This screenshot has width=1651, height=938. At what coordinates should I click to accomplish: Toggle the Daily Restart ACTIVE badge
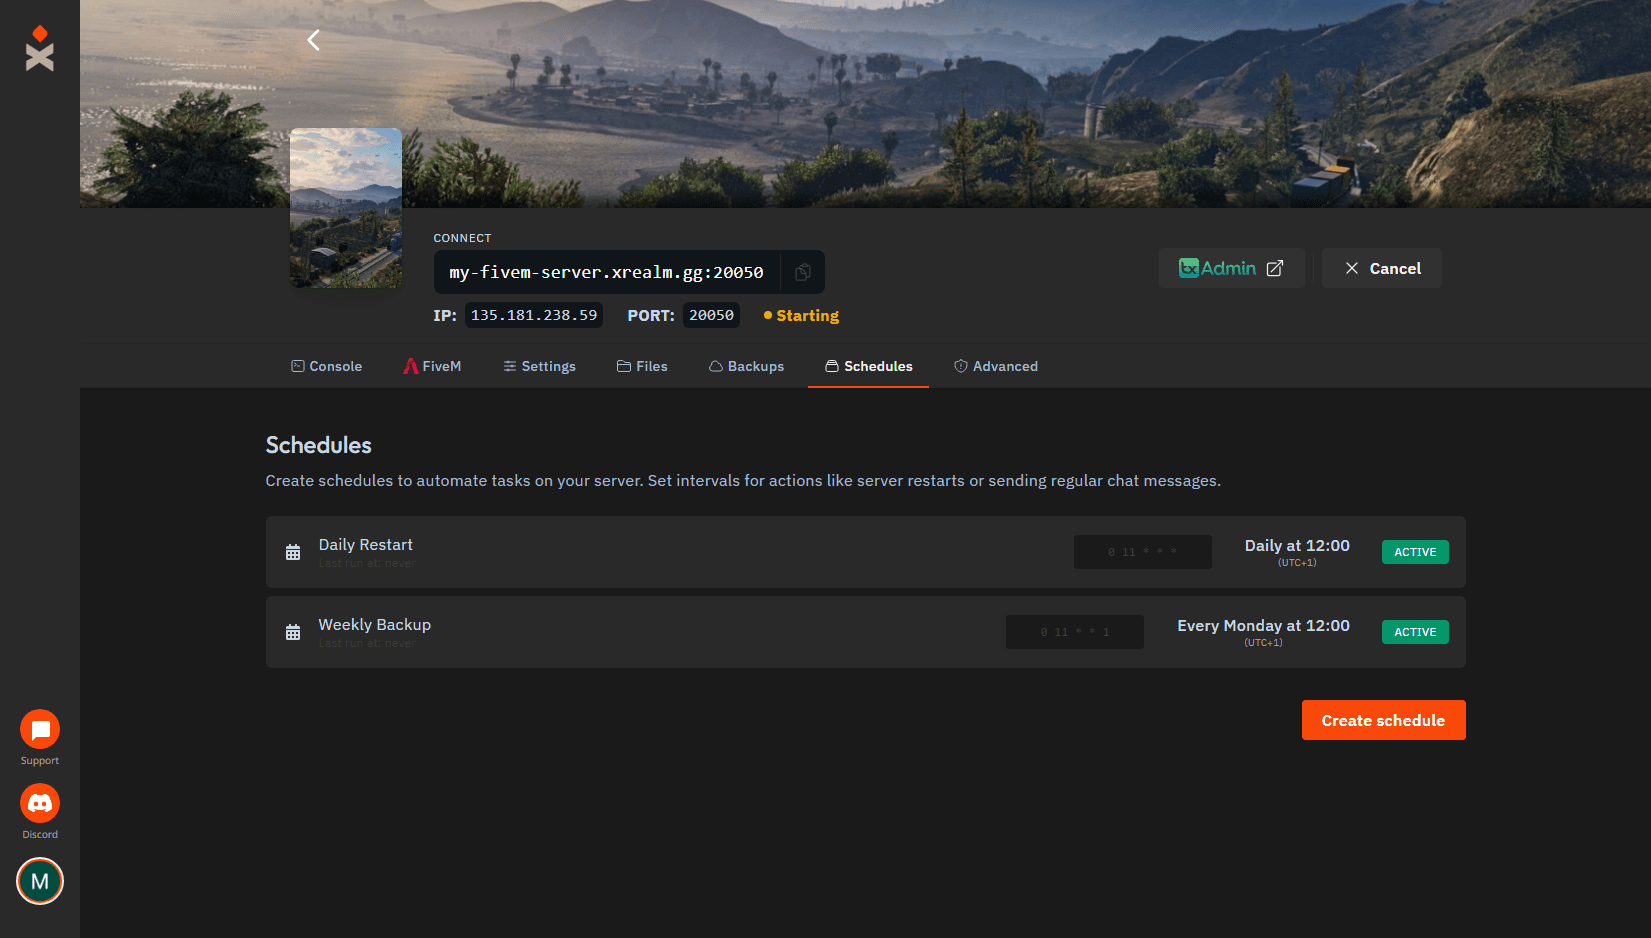tap(1414, 552)
